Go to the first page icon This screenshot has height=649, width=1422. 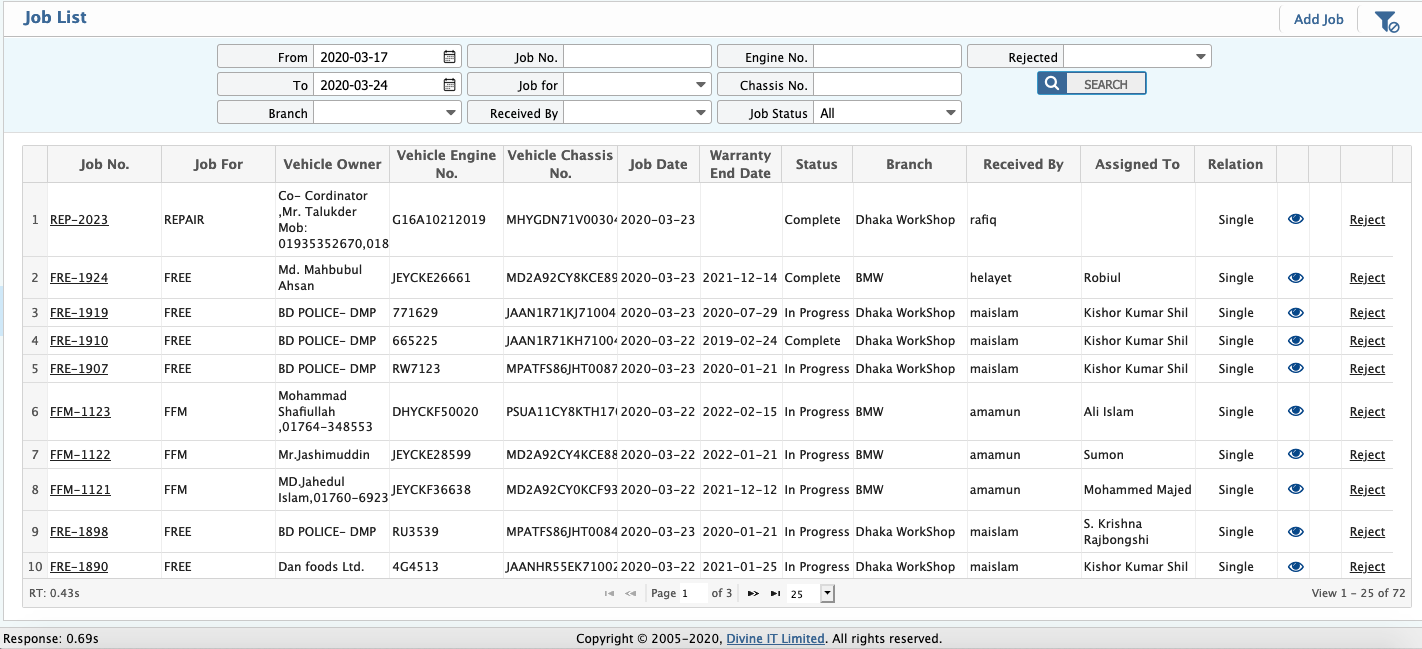(609, 593)
